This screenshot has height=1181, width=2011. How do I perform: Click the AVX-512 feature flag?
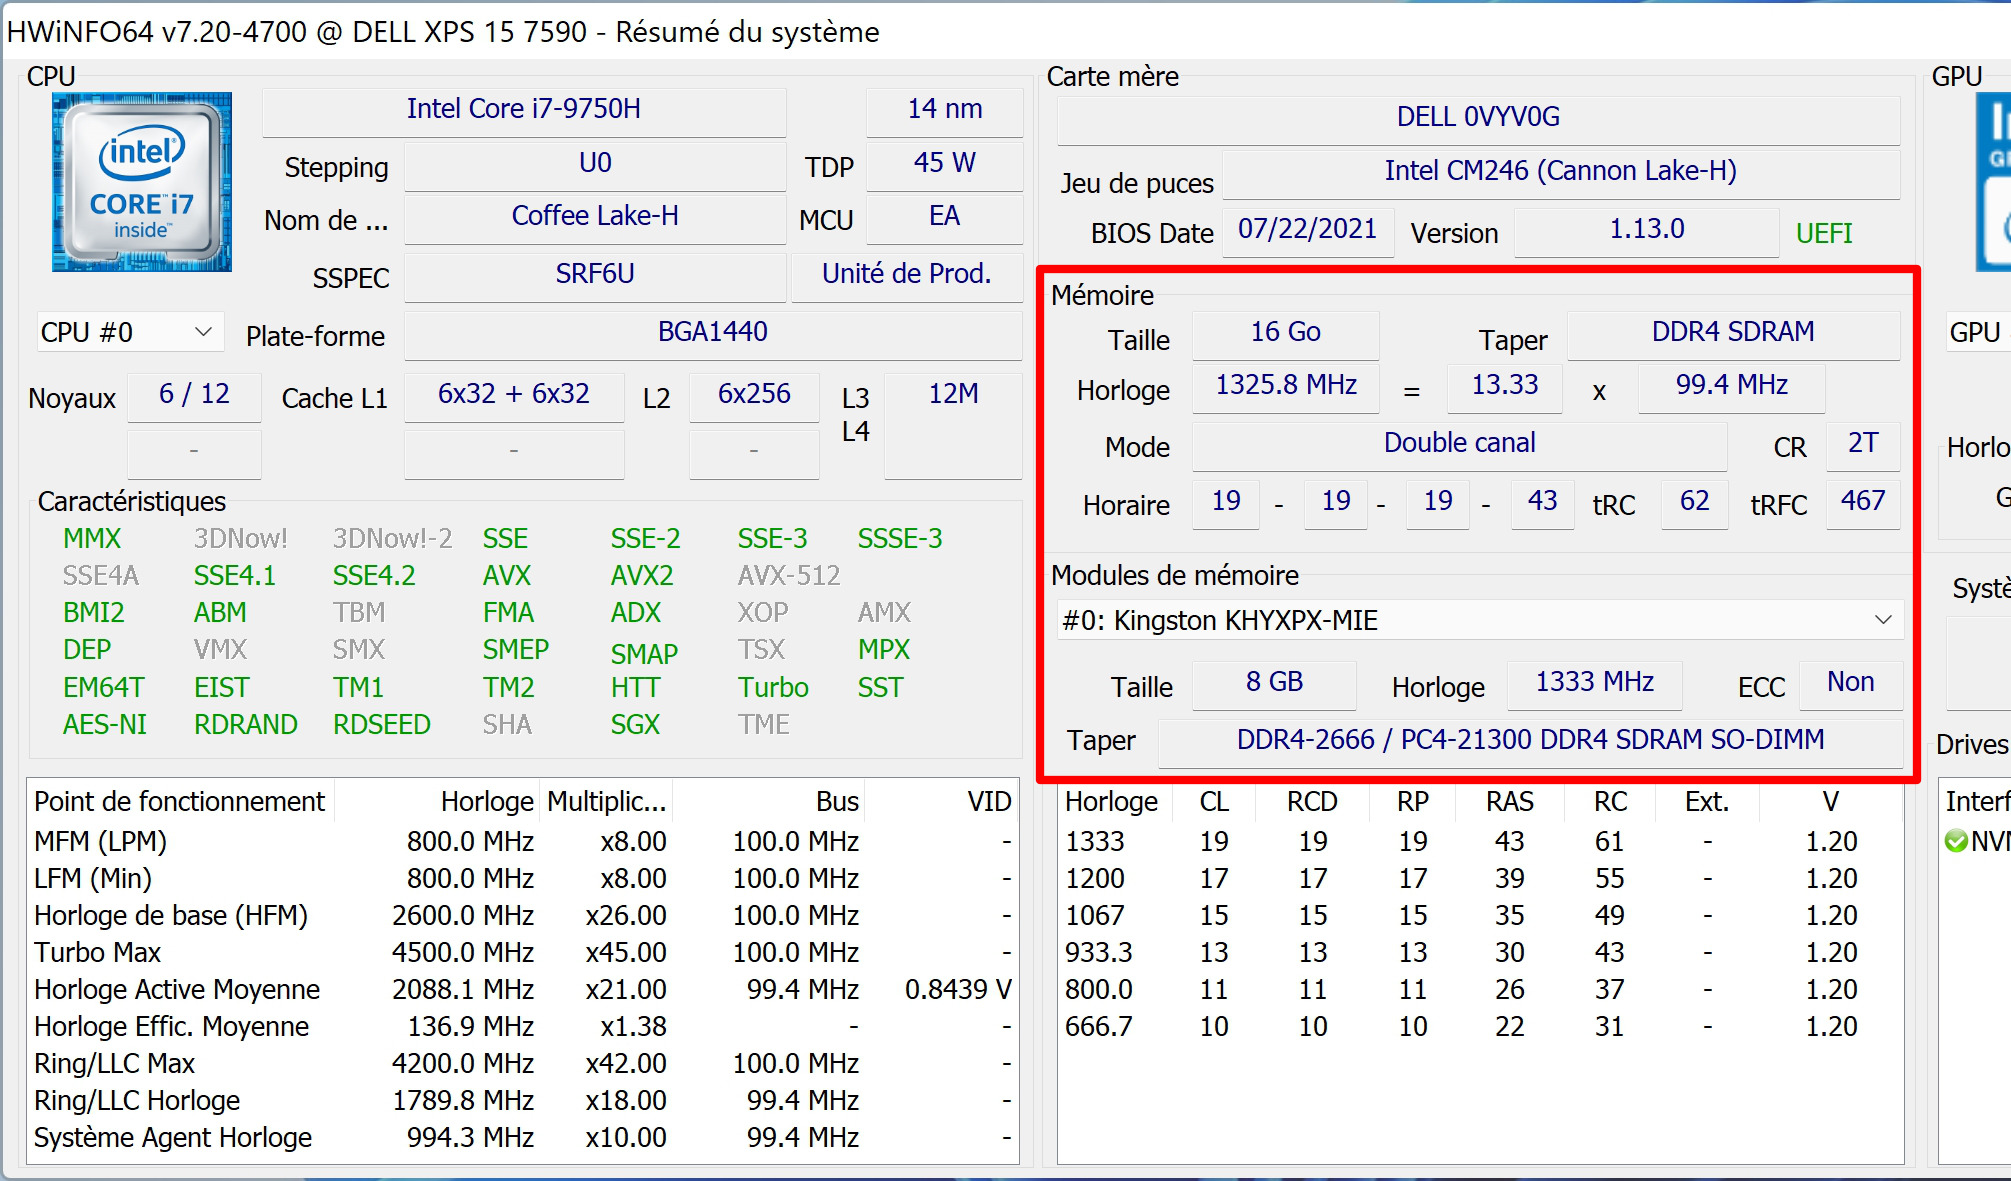789,576
